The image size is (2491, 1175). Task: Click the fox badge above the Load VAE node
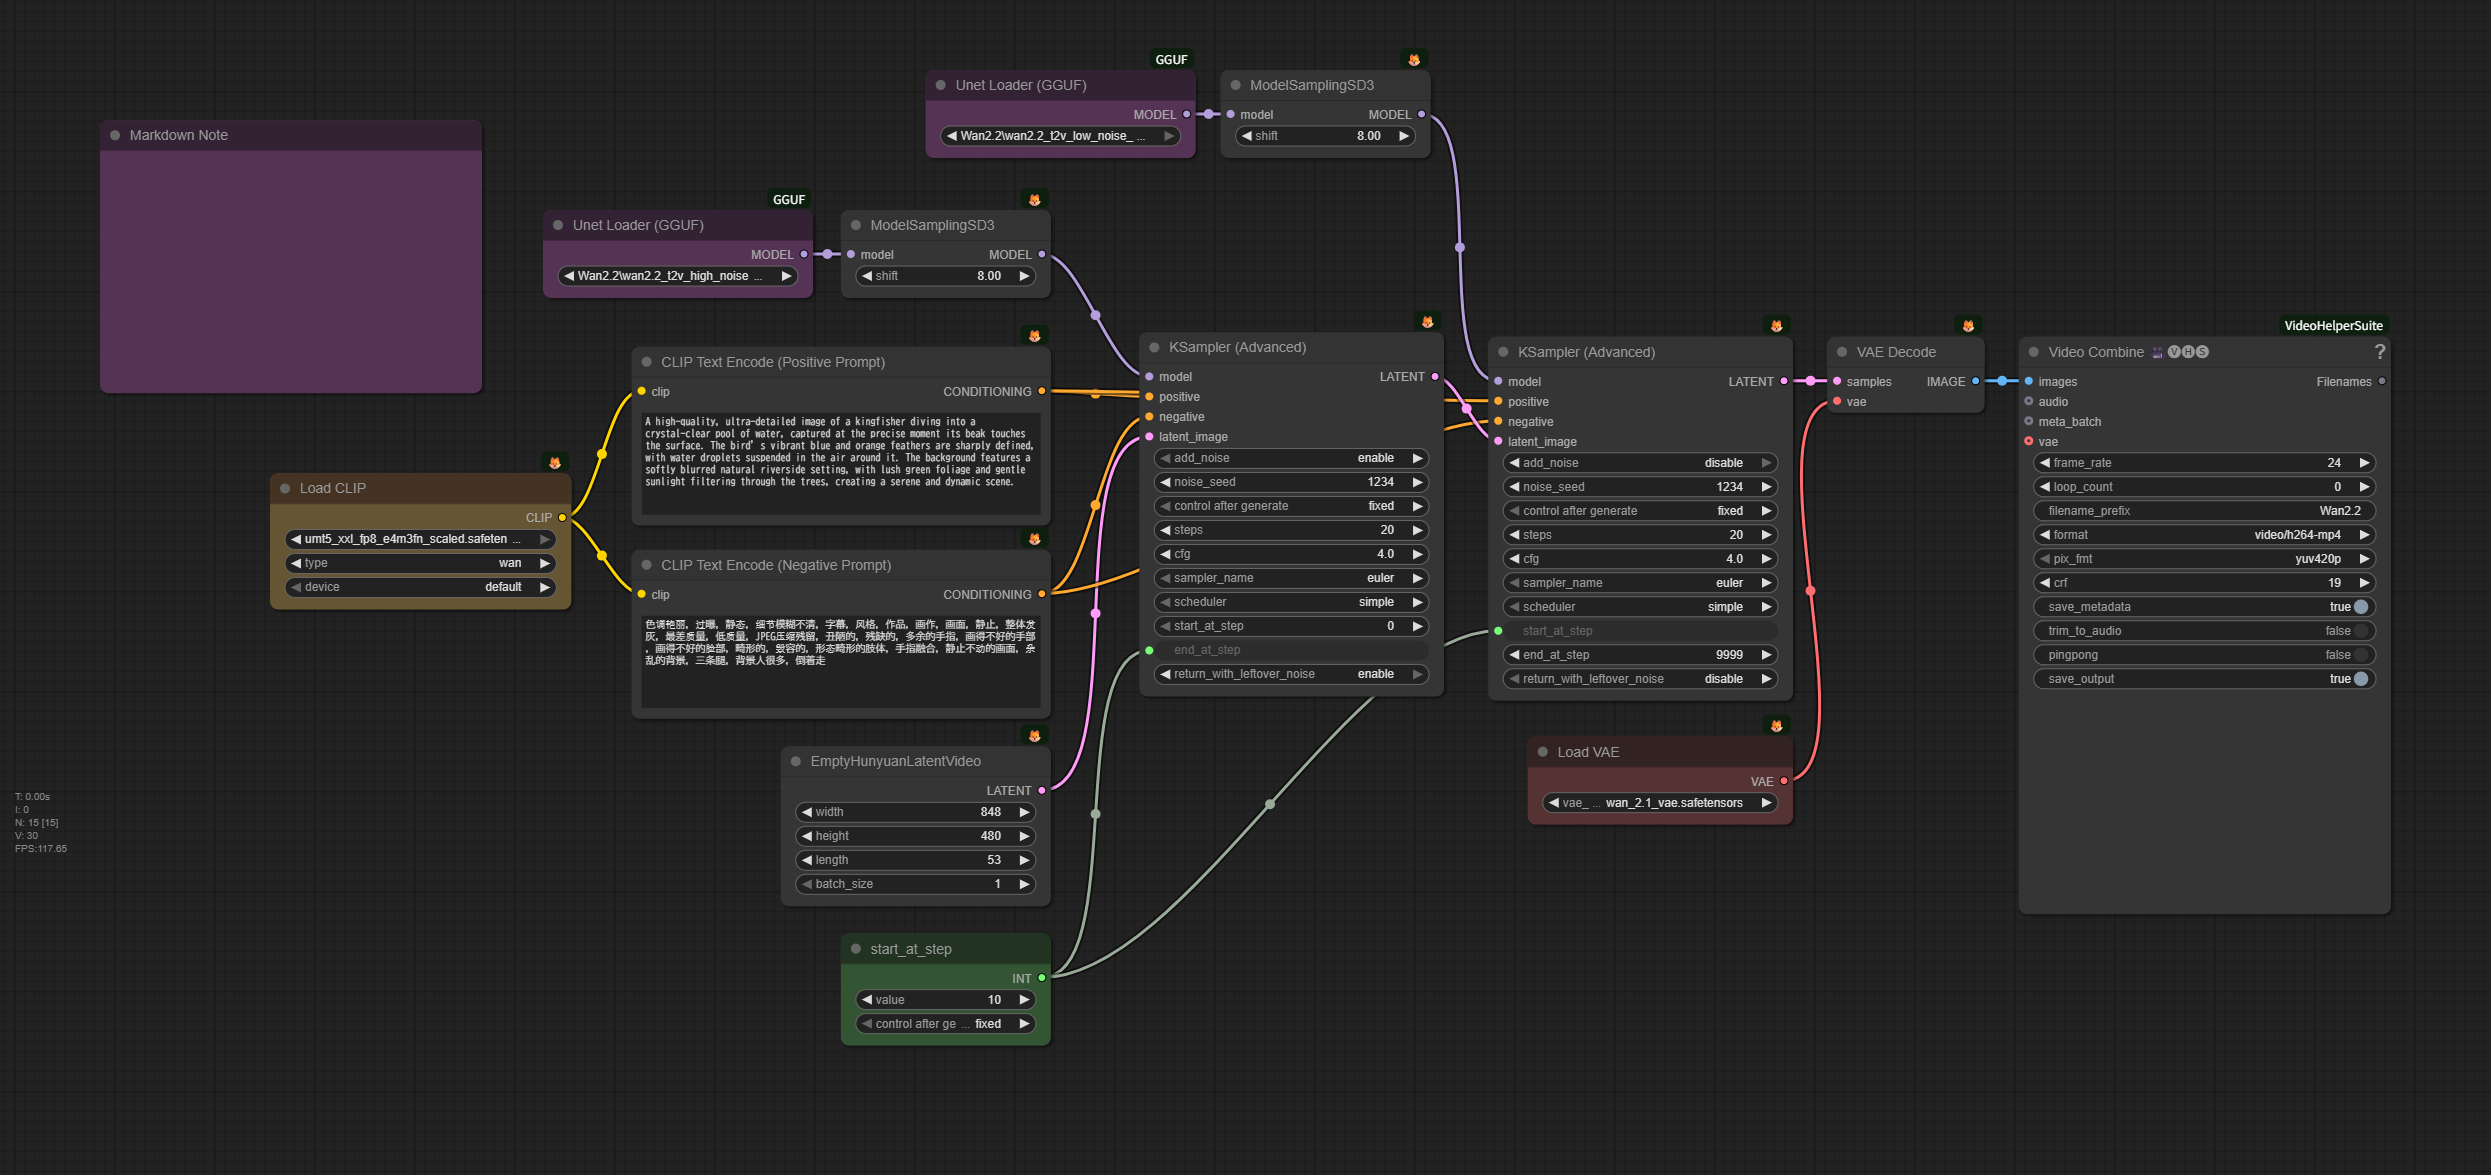coord(1776,726)
